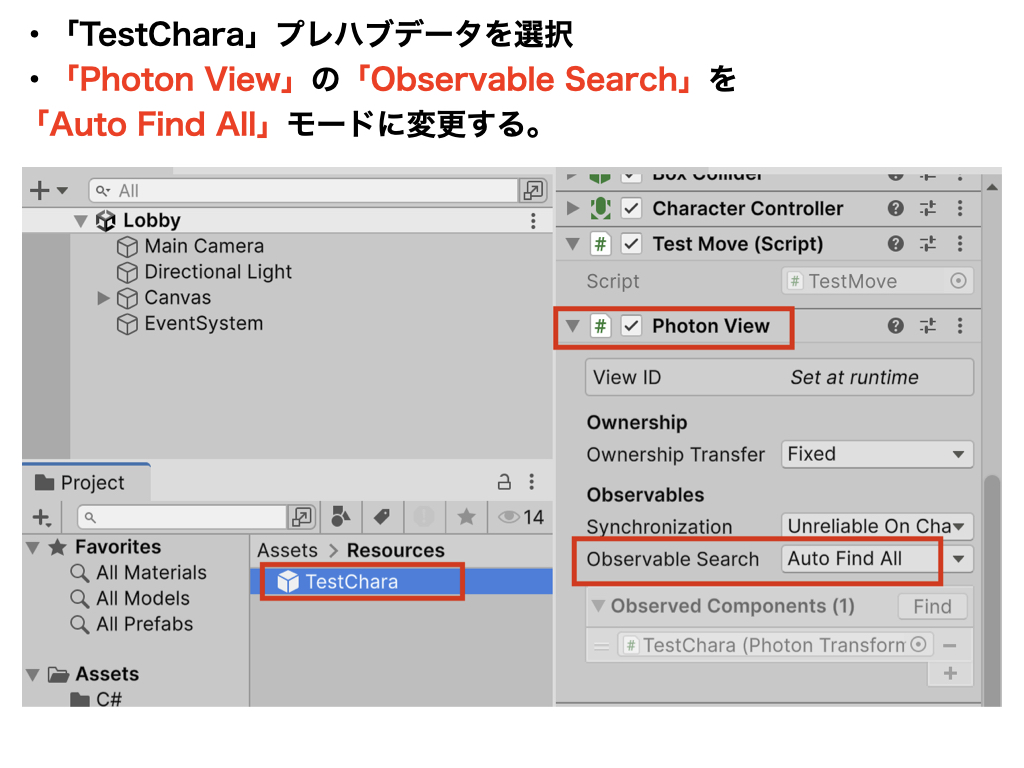The width and height of the screenshot is (1024, 768).
Task: Open Synchronization Unreliable On Change dropdown
Action: pyautogui.click(x=877, y=526)
